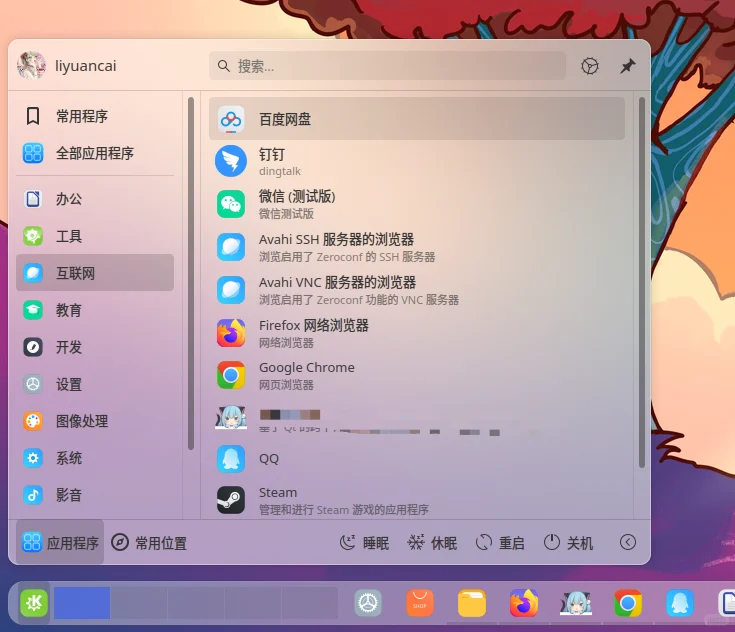Screen dimensions: 735x632
Task: Launch Steam from app list
Action: (x=417, y=500)
